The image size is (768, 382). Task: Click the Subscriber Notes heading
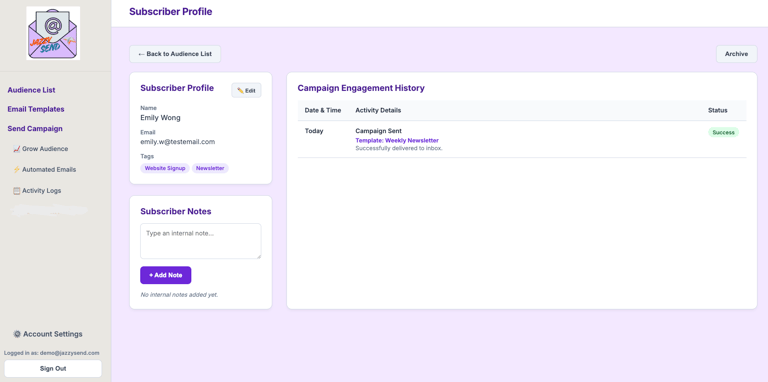[176, 212]
